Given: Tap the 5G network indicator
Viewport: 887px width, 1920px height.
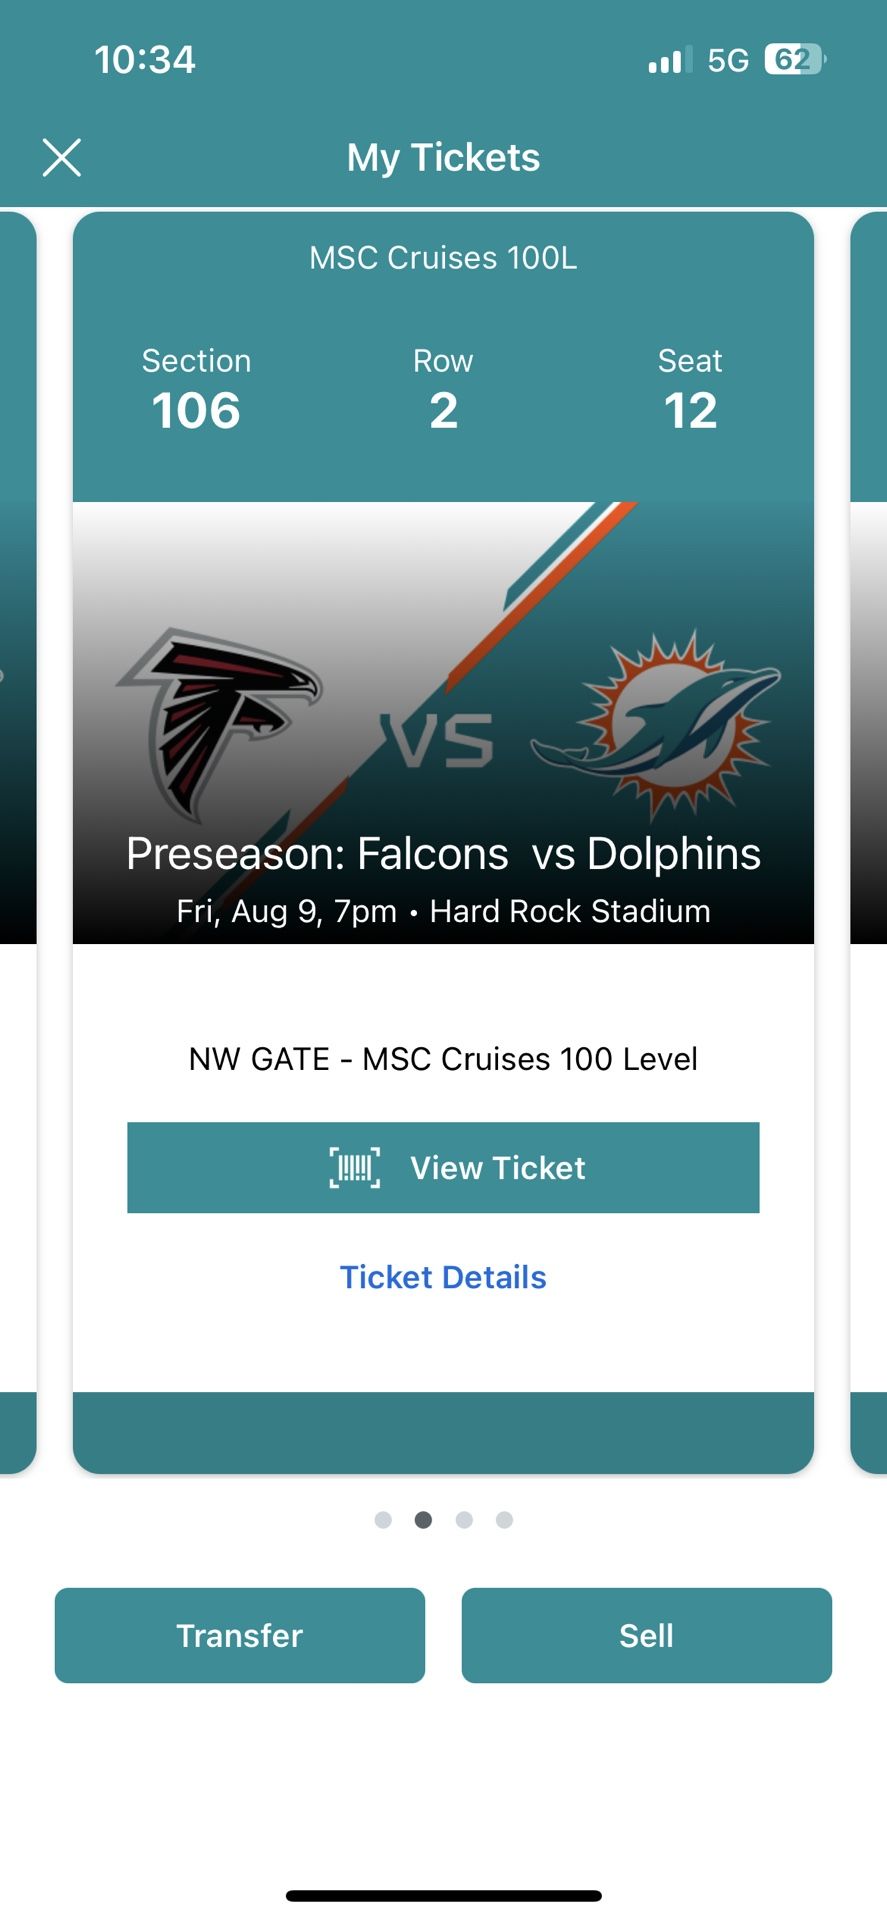Looking at the screenshot, I should click(728, 61).
